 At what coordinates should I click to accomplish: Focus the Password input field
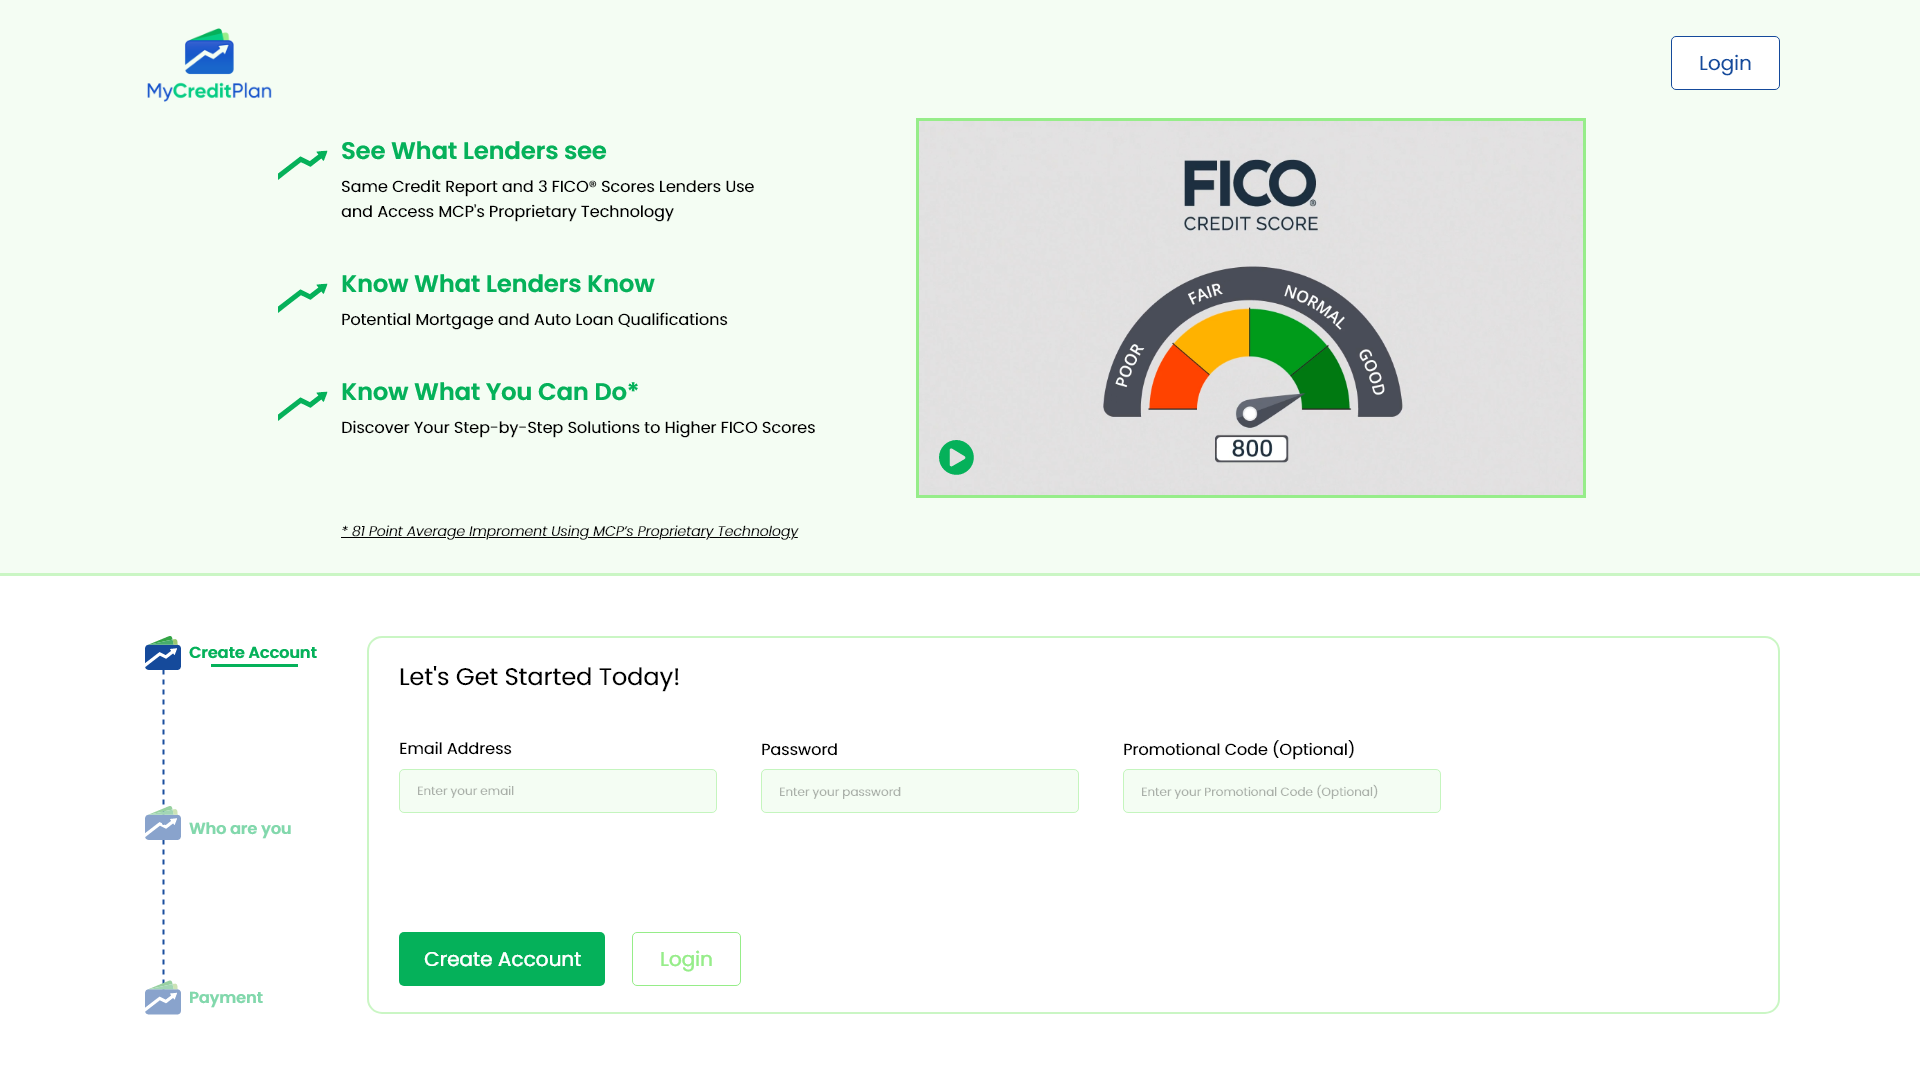pos(920,791)
